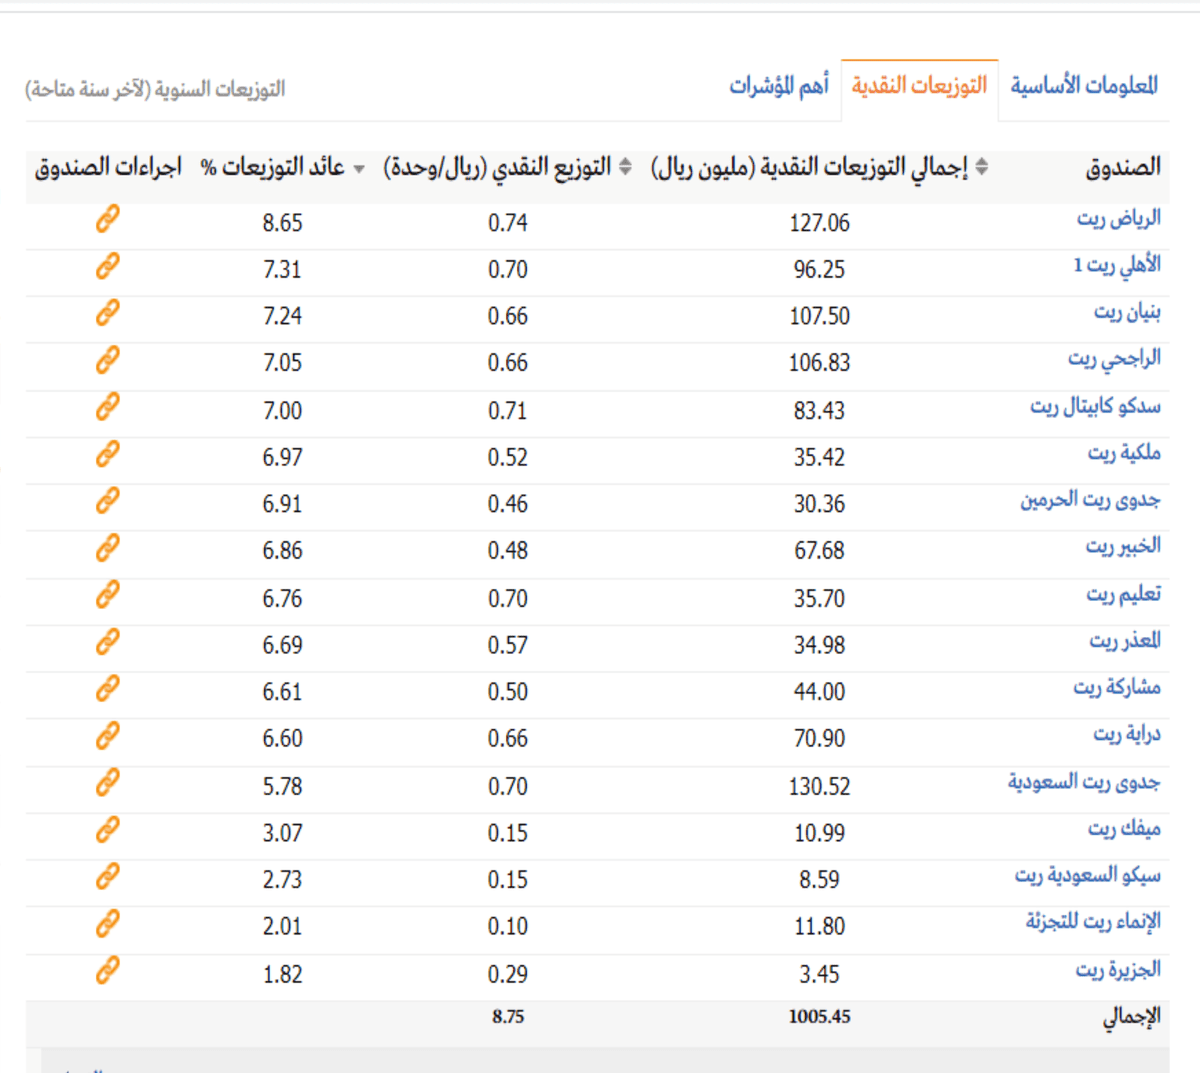Select total distributions value 3.45
Viewport: 1200px width, 1073px height.
pos(819,975)
